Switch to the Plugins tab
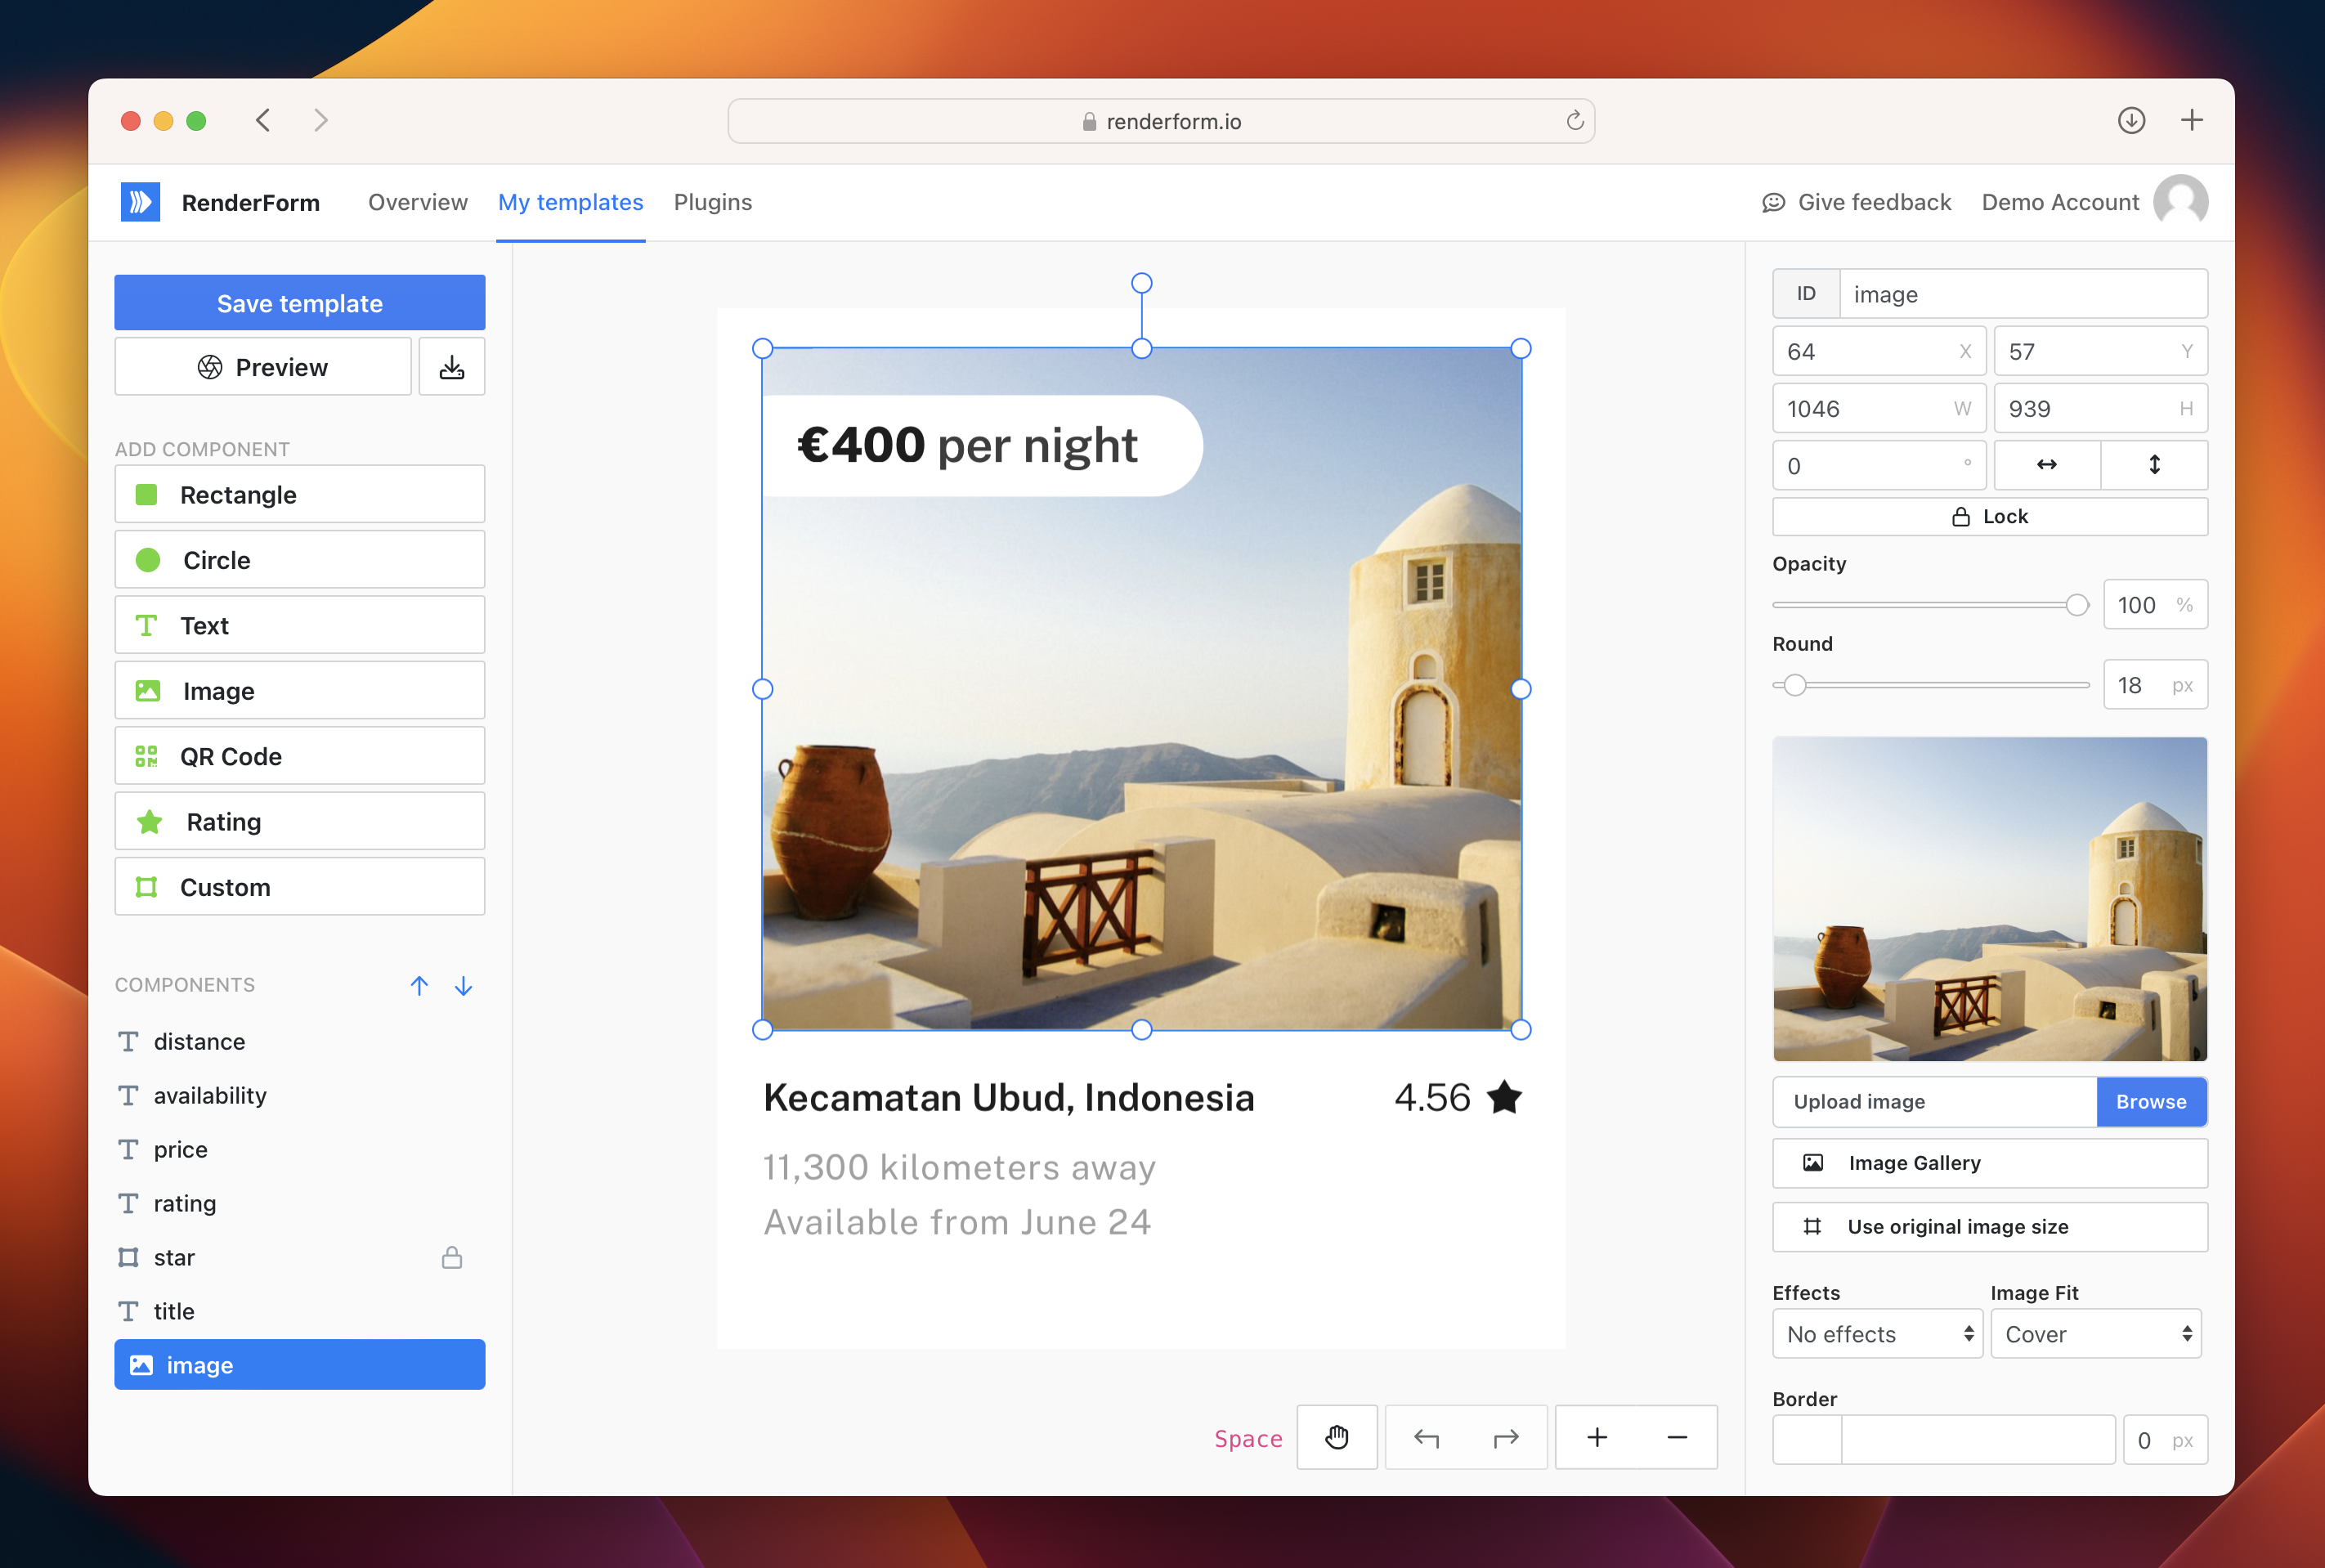2325x1568 pixels. [x=712, y=201]
